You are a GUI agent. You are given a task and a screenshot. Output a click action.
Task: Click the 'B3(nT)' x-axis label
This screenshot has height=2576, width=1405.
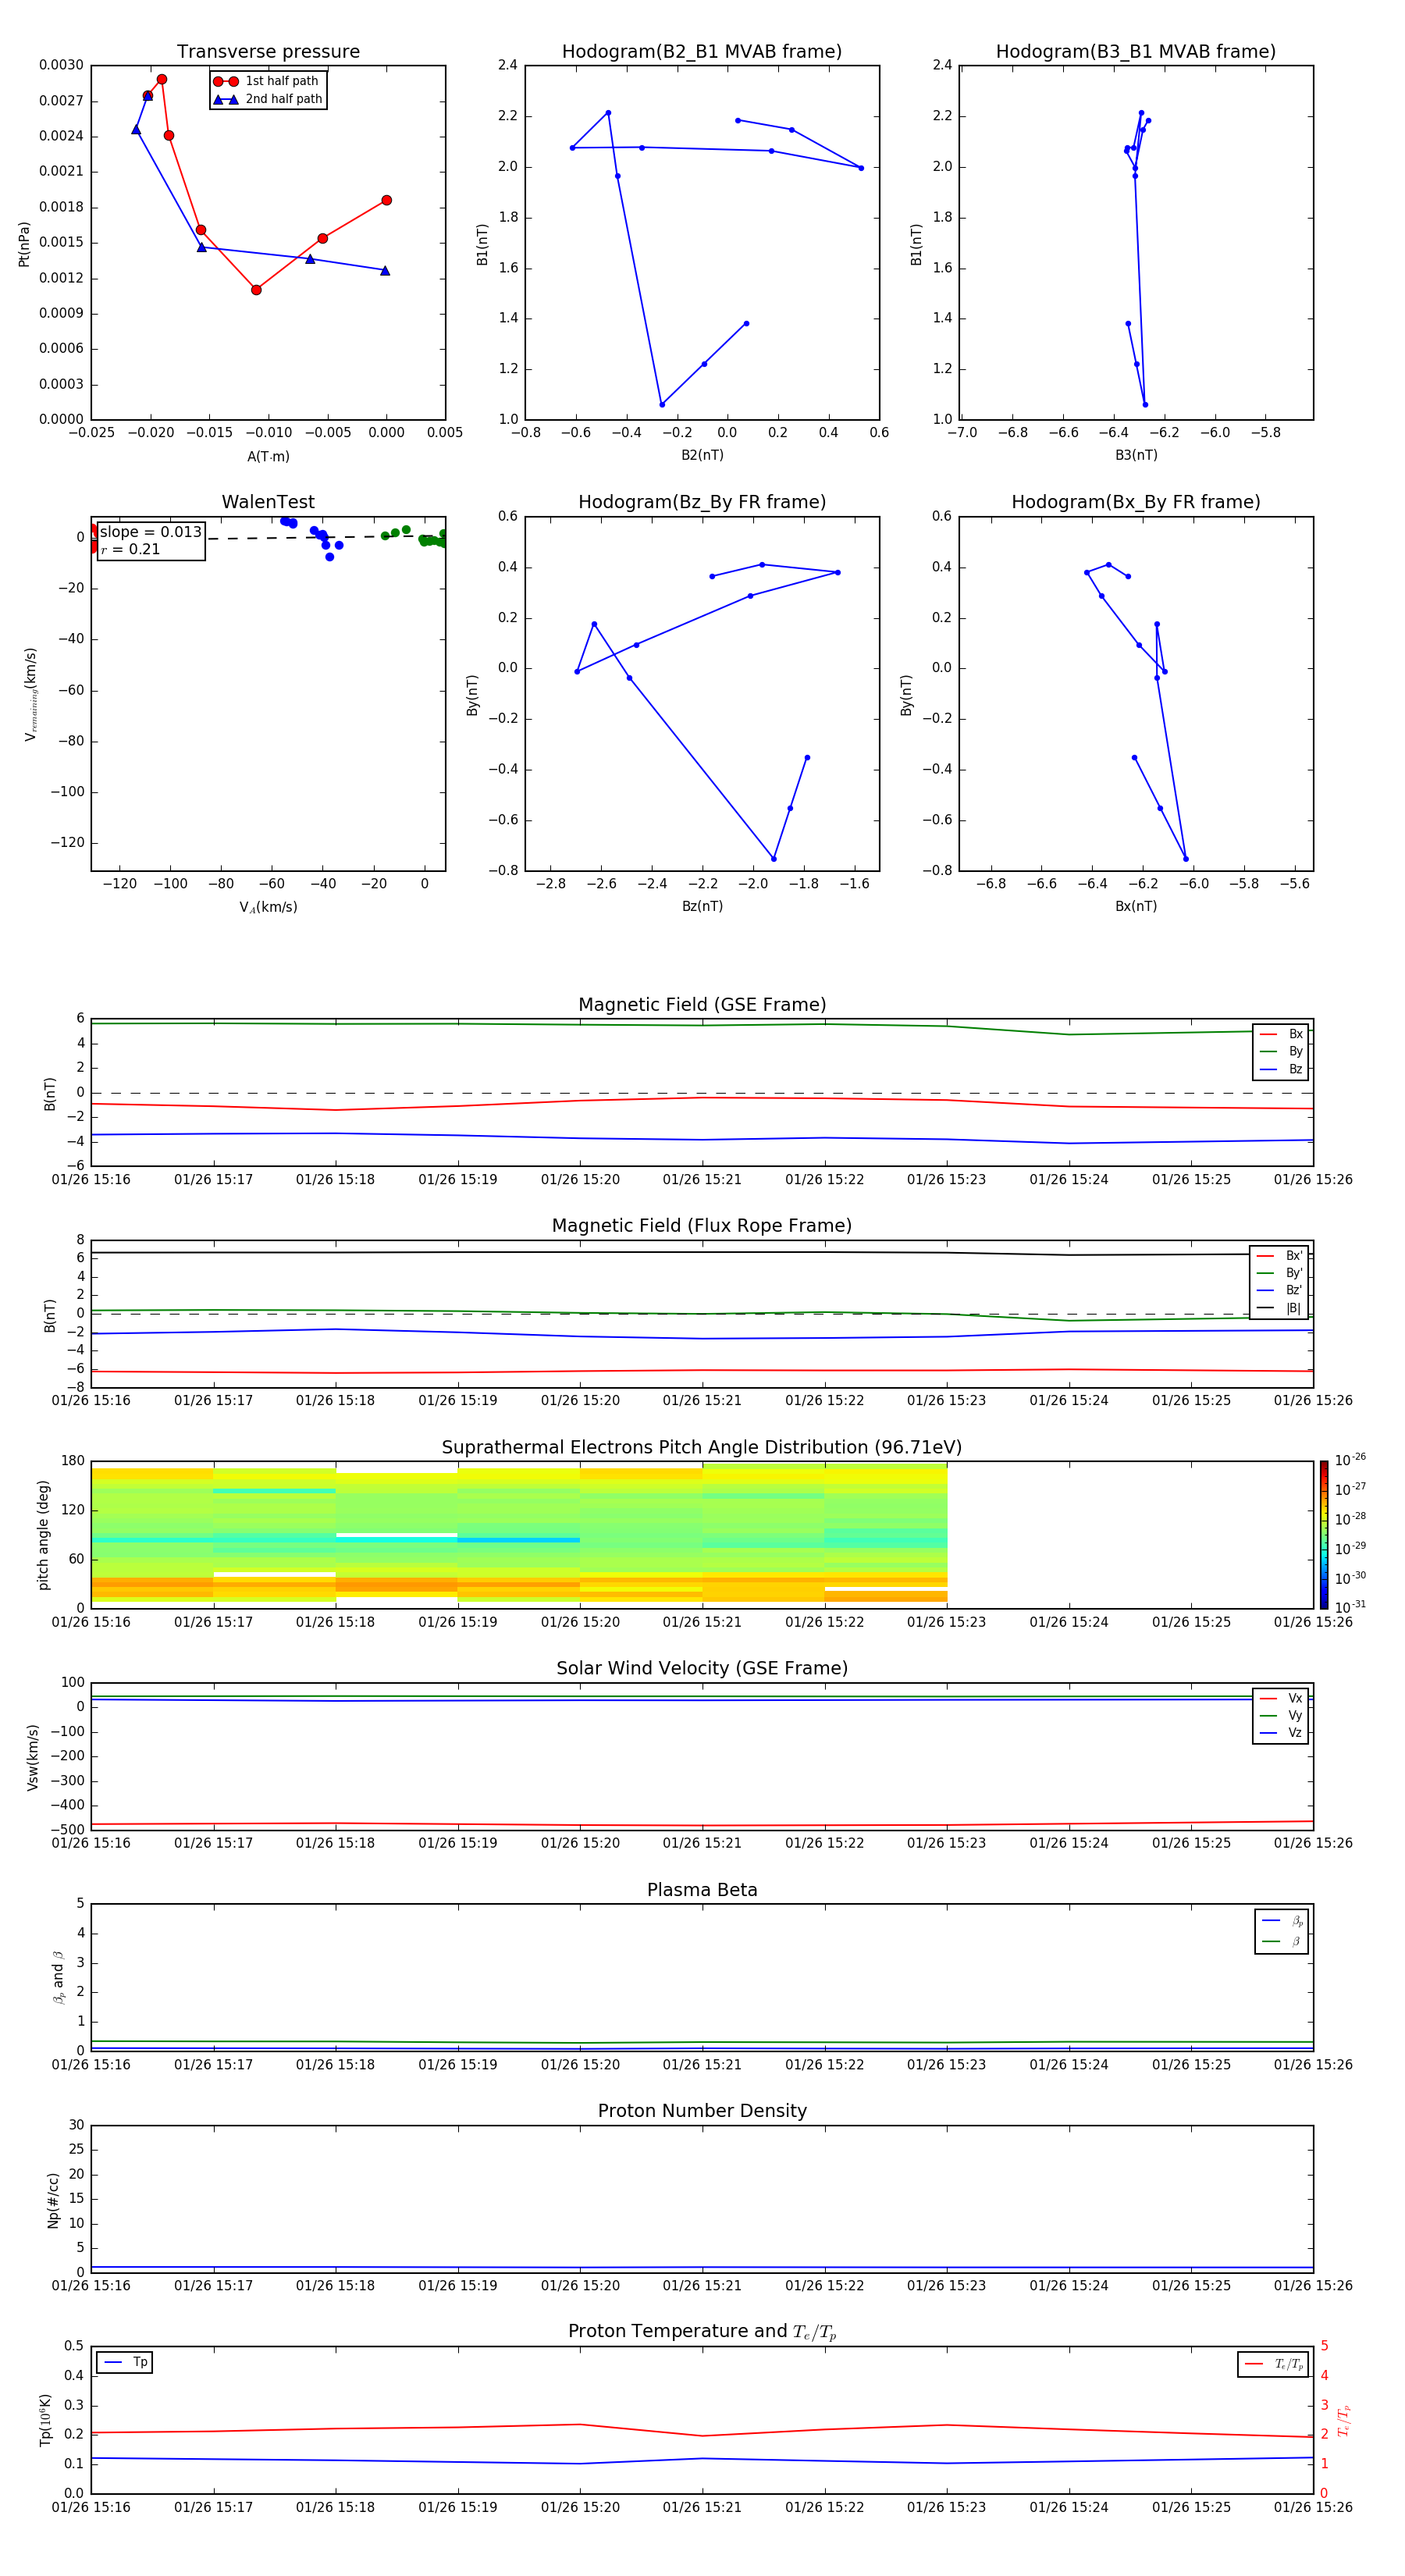click(1136, 455)
